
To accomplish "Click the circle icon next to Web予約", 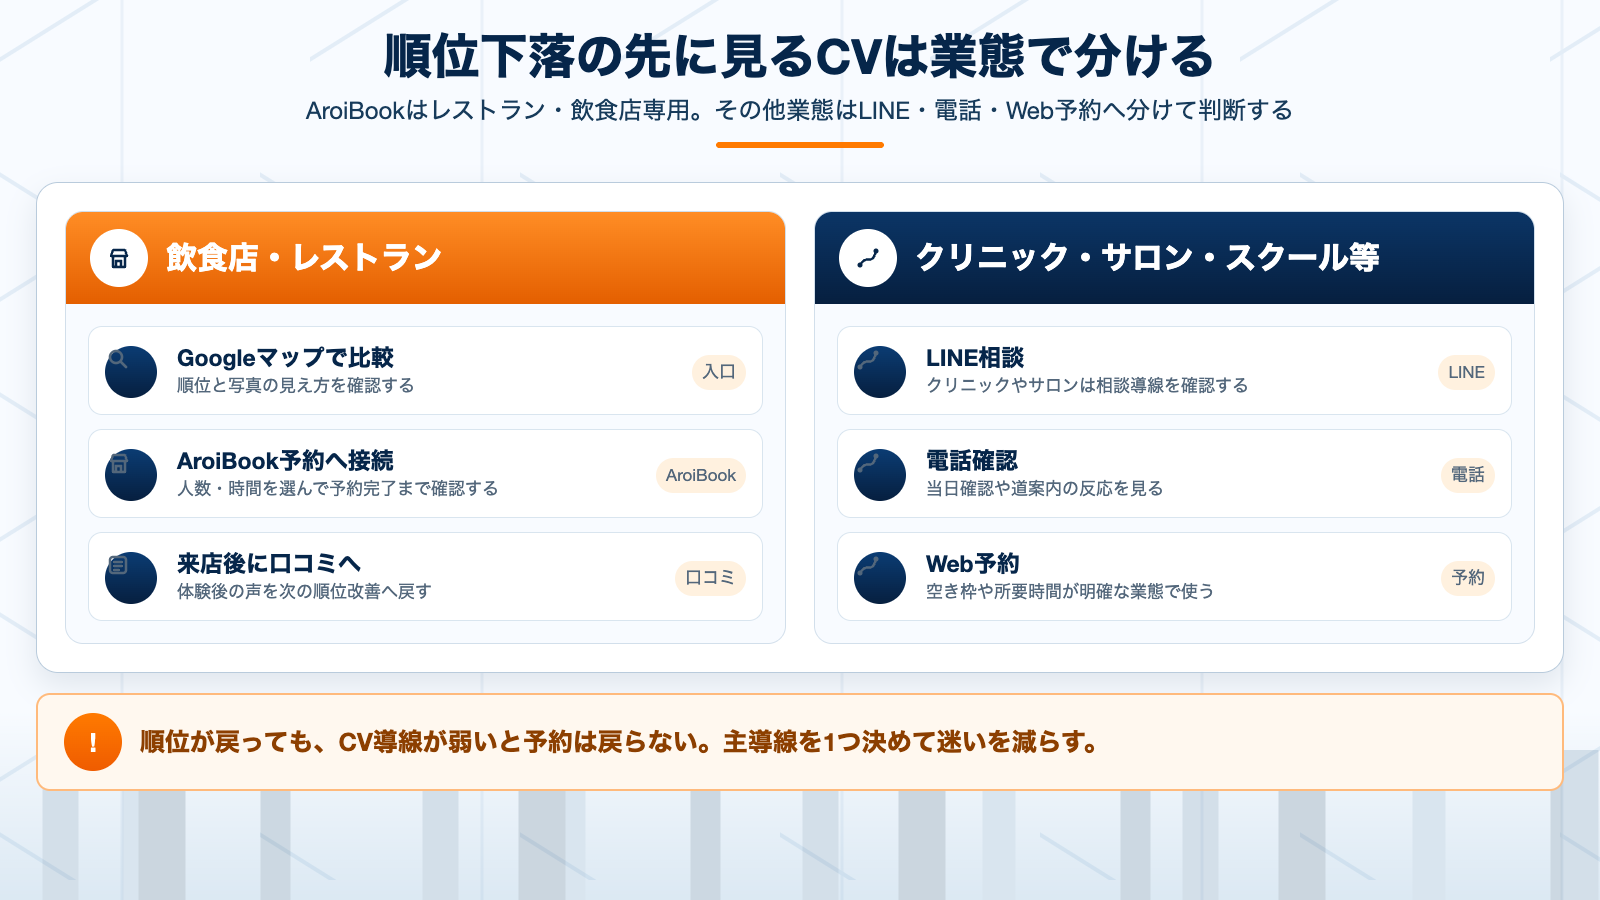I will (880, 578).
